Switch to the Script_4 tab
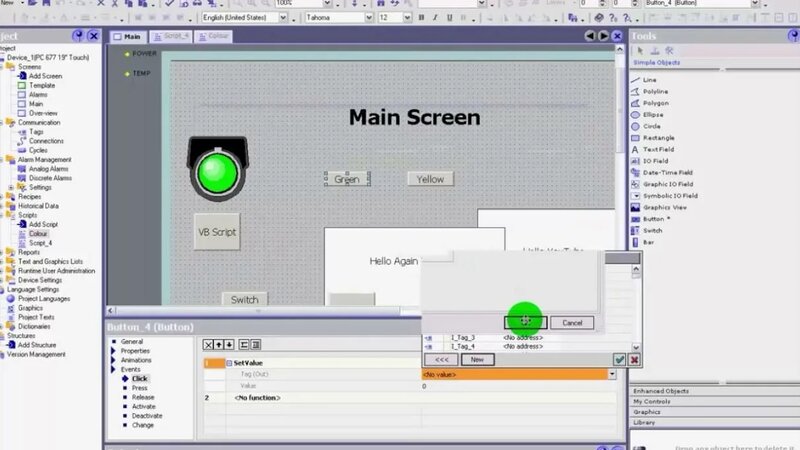Viewport: 800px width, 450px height. click(x=171, y=36)
